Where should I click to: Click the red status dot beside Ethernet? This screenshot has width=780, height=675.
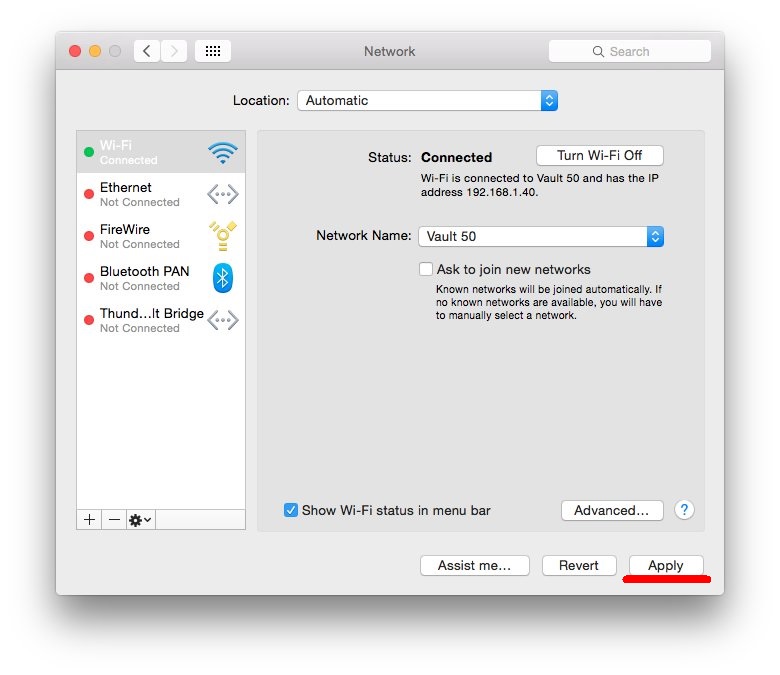[89, 194]
